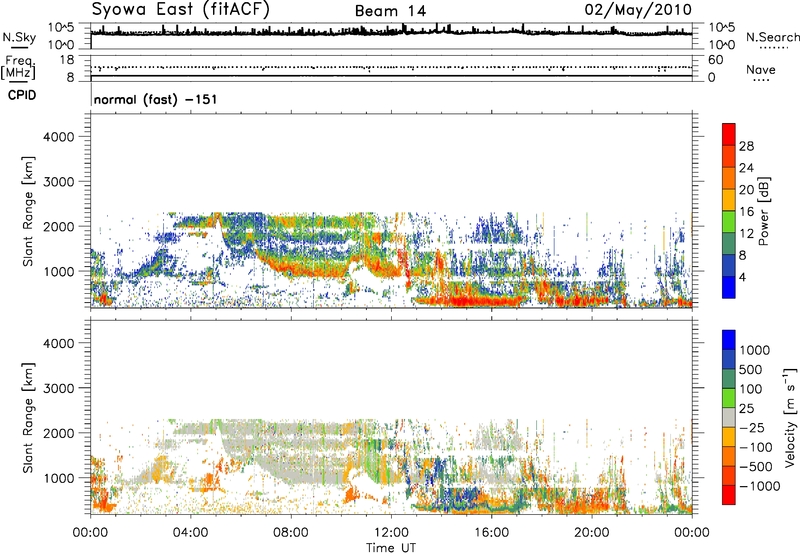This screenshot has width=800, height=554.
Task: Click the "-500" label on the Velocity colorbar
Action: [756, 467]
